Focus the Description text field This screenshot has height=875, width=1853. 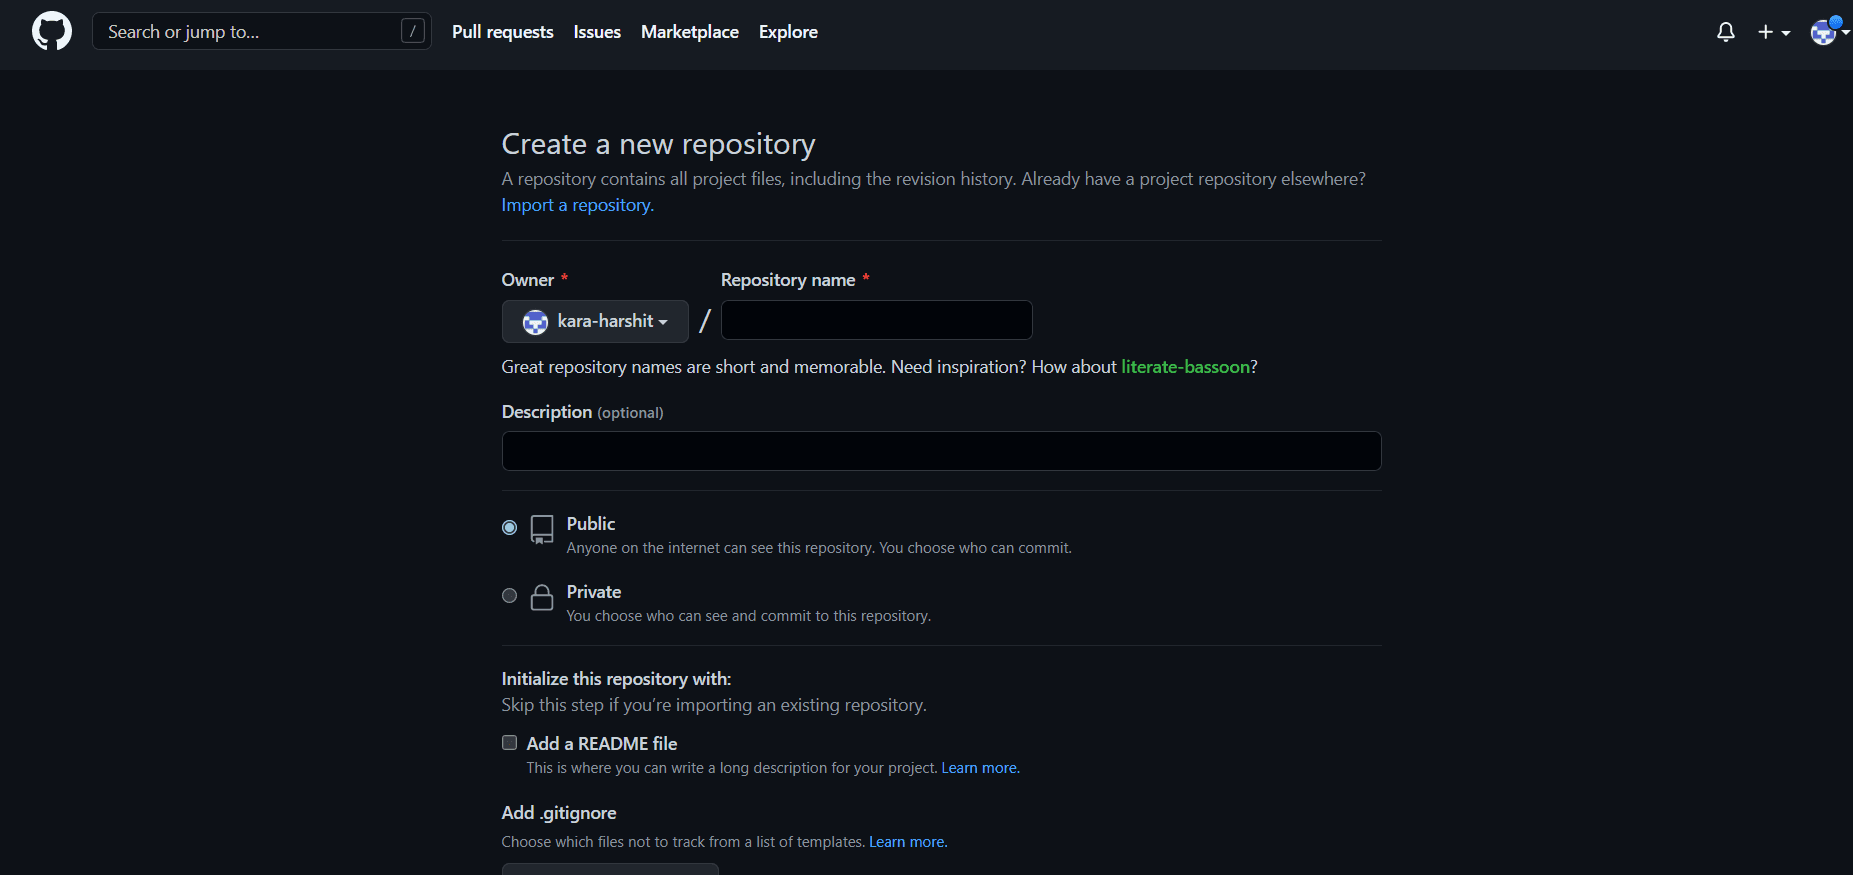click(941, 451)
